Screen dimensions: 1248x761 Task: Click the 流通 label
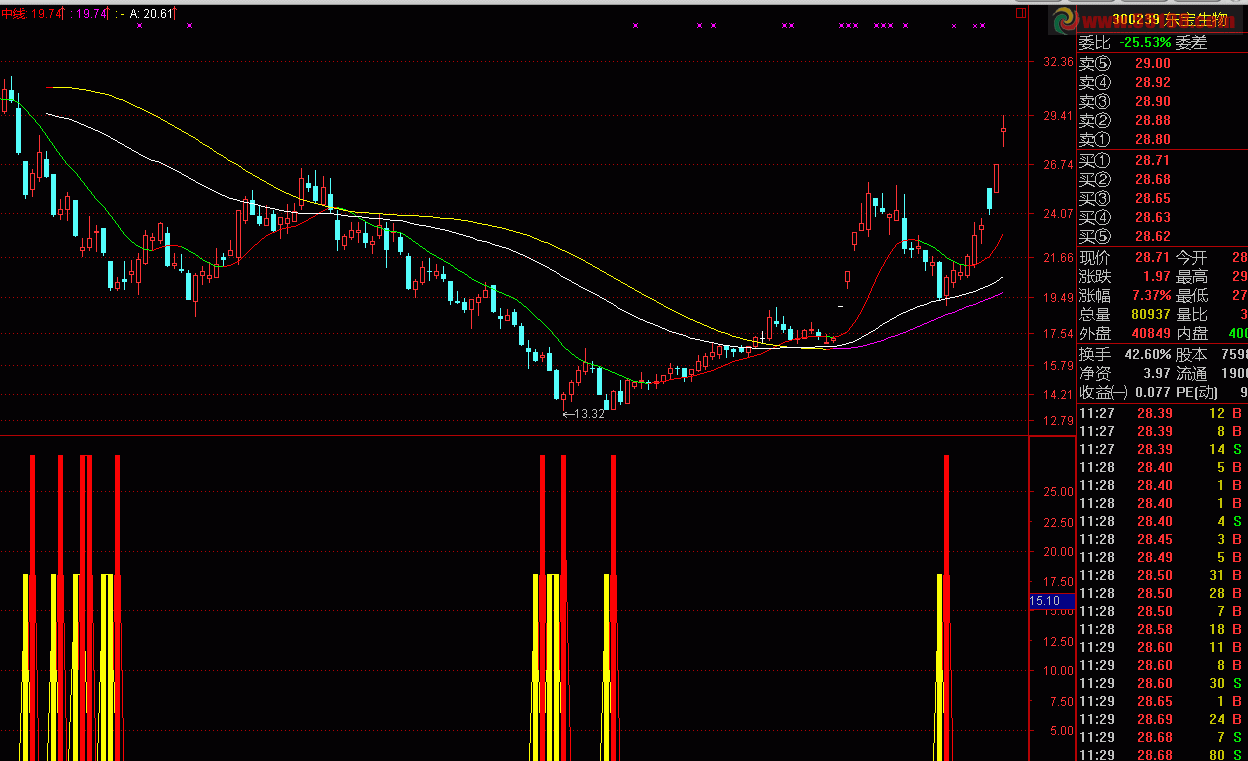pyautogui.click(x=1192, y=373)
